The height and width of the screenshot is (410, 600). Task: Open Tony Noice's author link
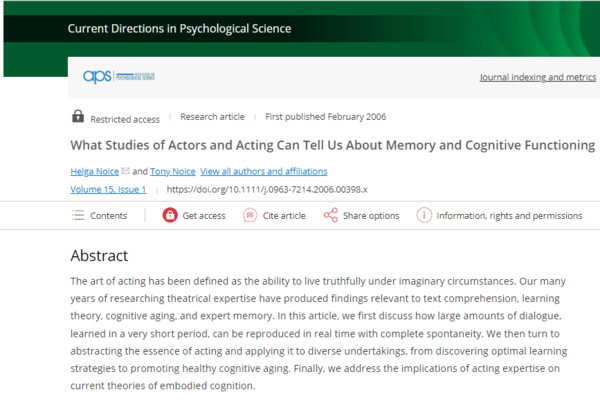(172, 171)
